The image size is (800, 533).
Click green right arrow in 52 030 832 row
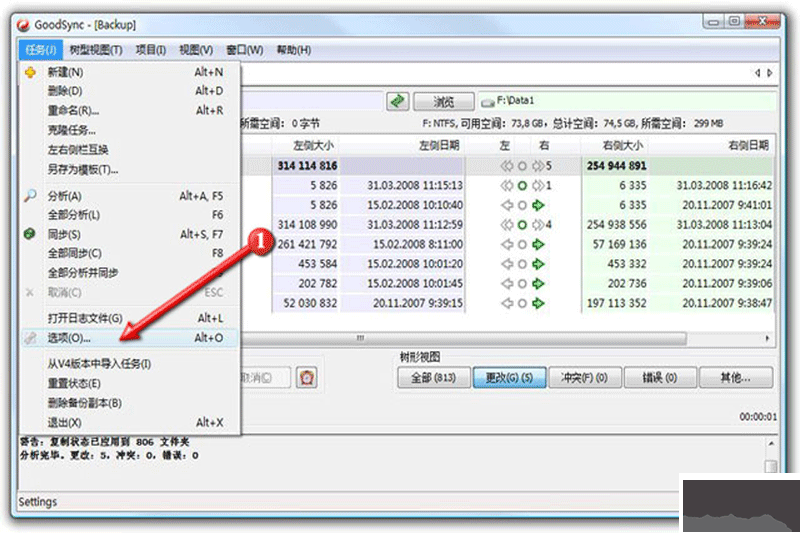click(x=538, y=303)
